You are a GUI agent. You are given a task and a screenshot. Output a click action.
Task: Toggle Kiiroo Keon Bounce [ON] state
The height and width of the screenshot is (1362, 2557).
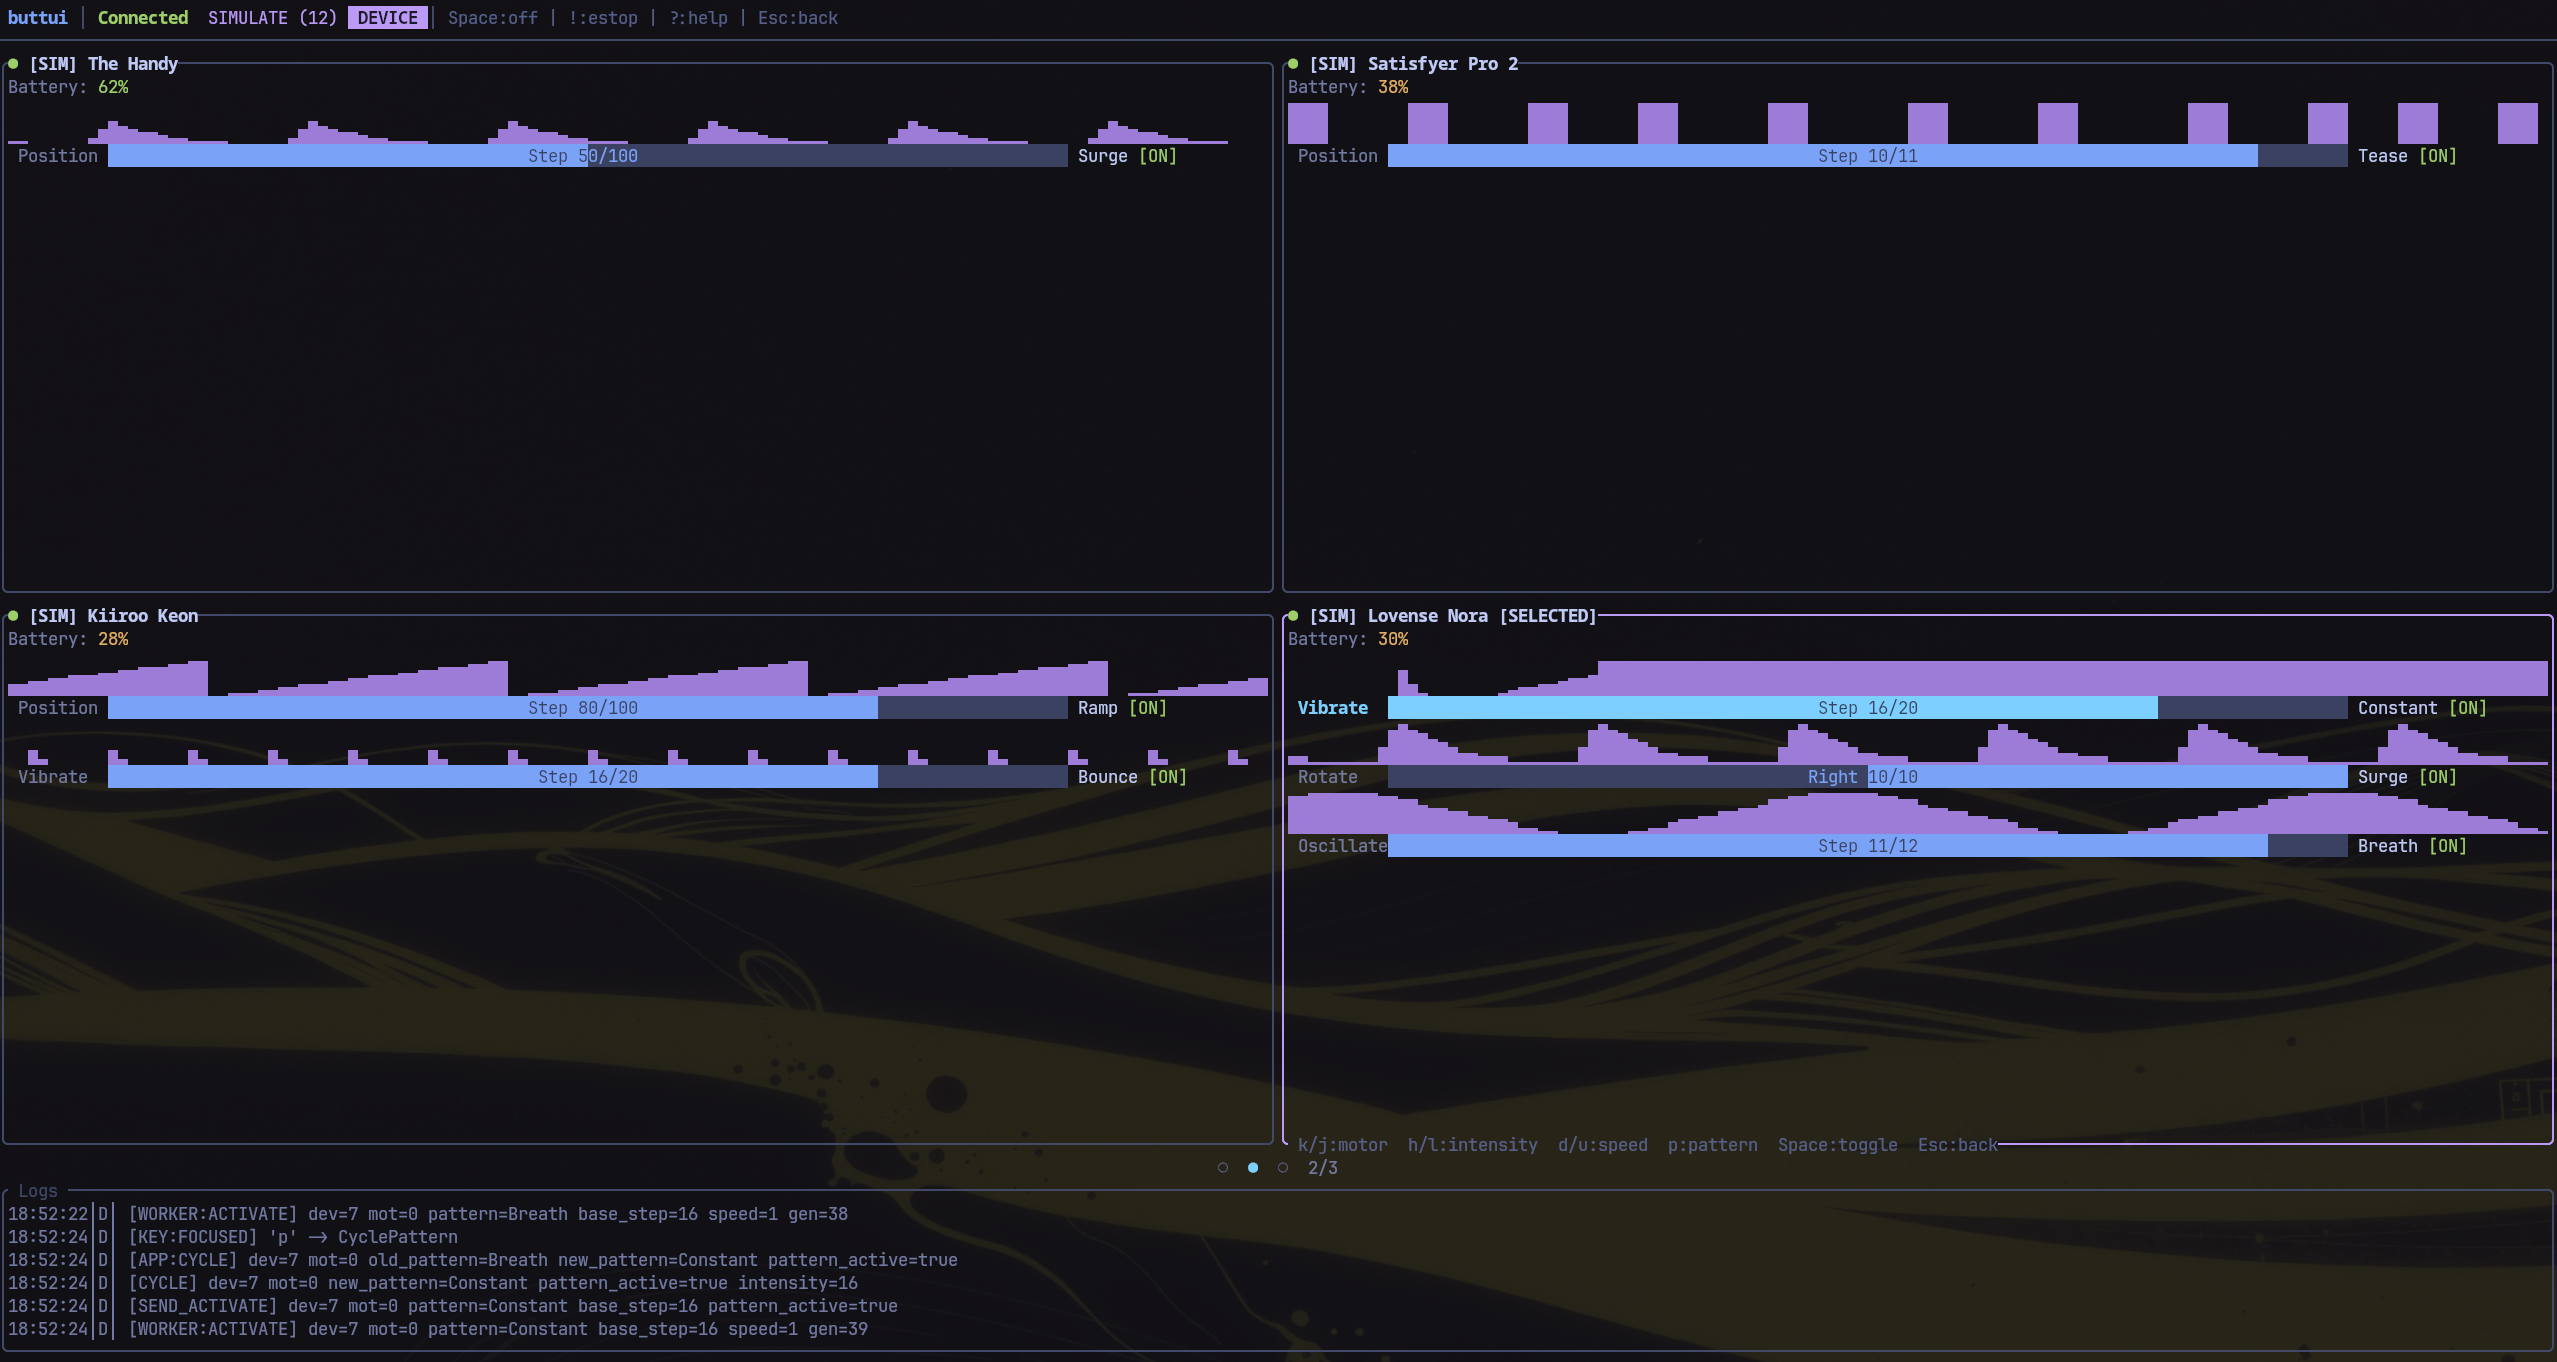(1167, 777)
